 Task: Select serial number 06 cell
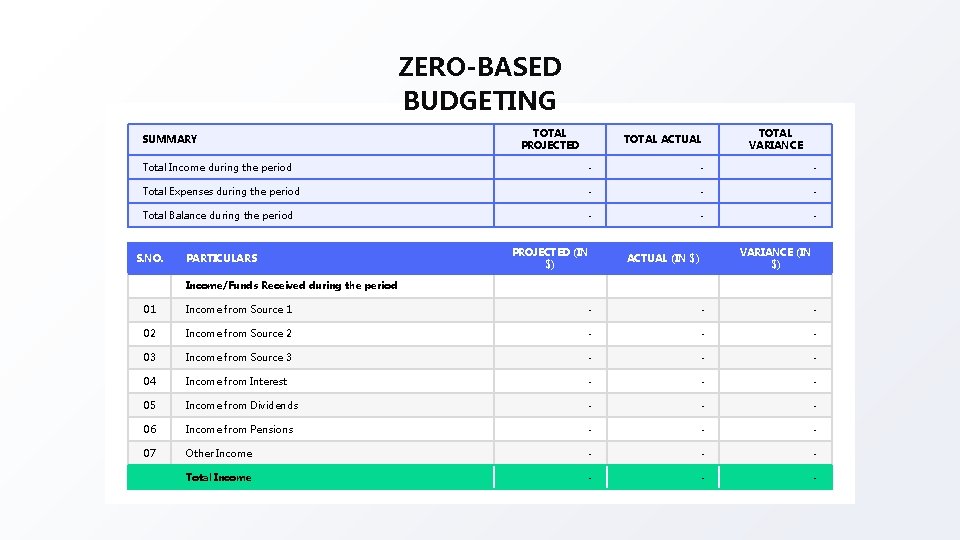[x=149, y=429]
